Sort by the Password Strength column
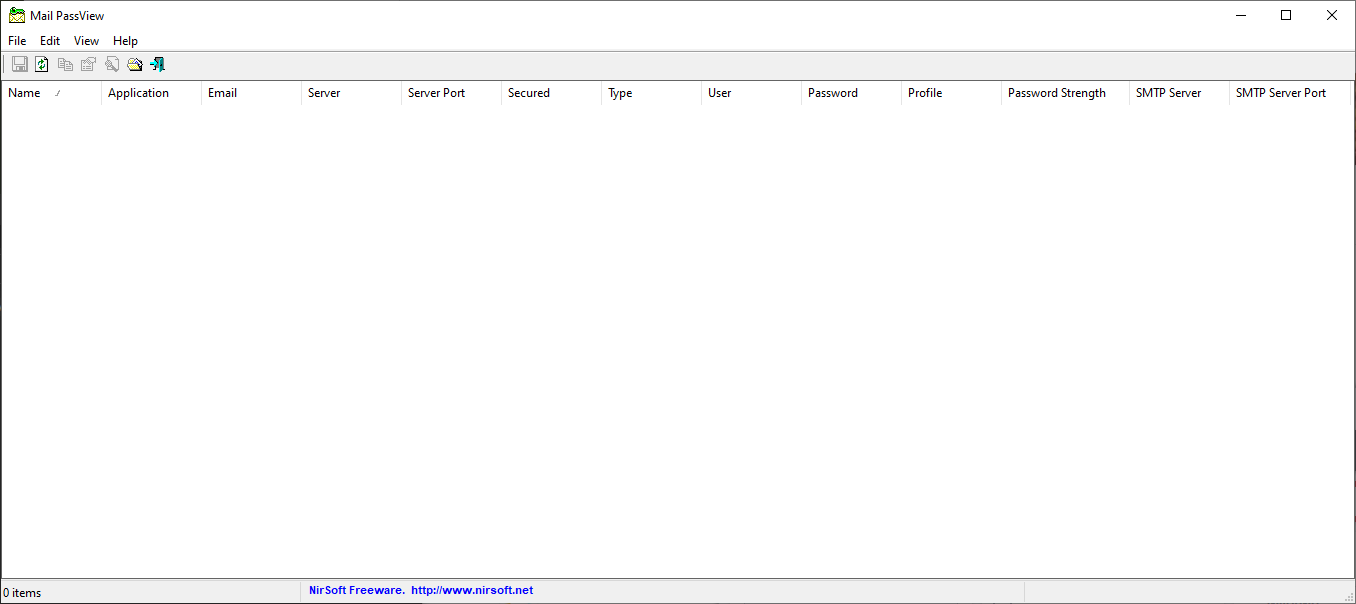 (x=1056, y=93)
